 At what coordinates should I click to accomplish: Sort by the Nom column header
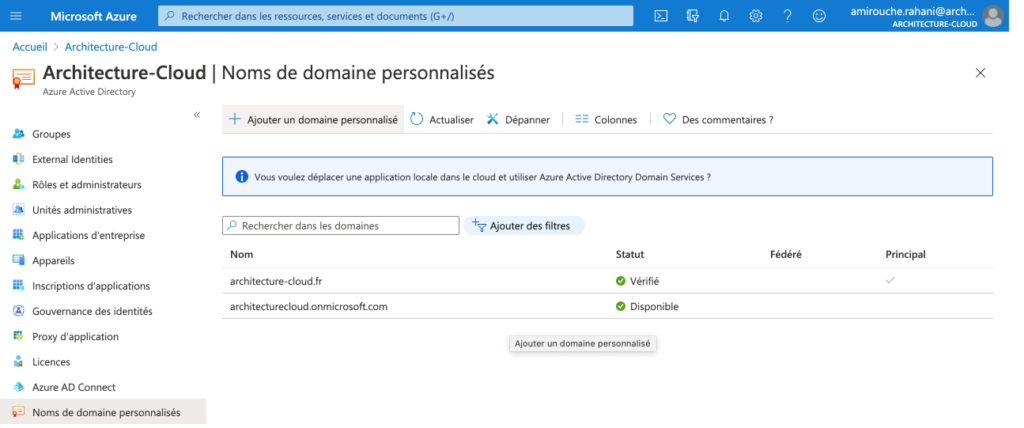[242, 254]
